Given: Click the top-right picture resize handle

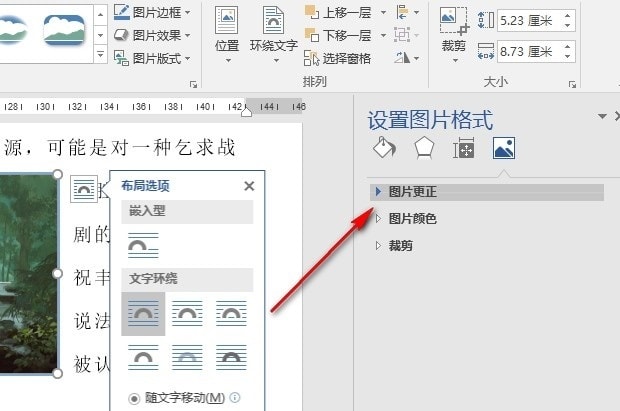Looking at the screenshot, I should (x=57, y=174).
